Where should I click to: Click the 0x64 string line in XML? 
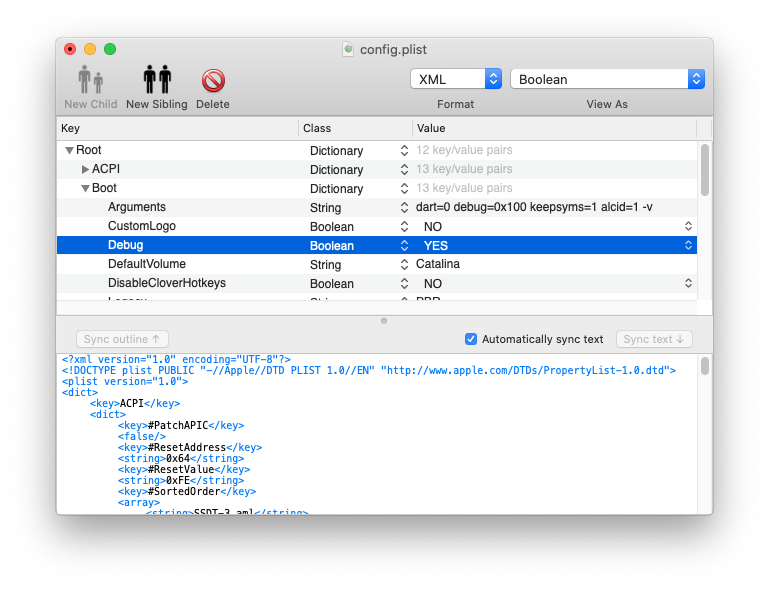pyautogui.click(x=181, y=459)
